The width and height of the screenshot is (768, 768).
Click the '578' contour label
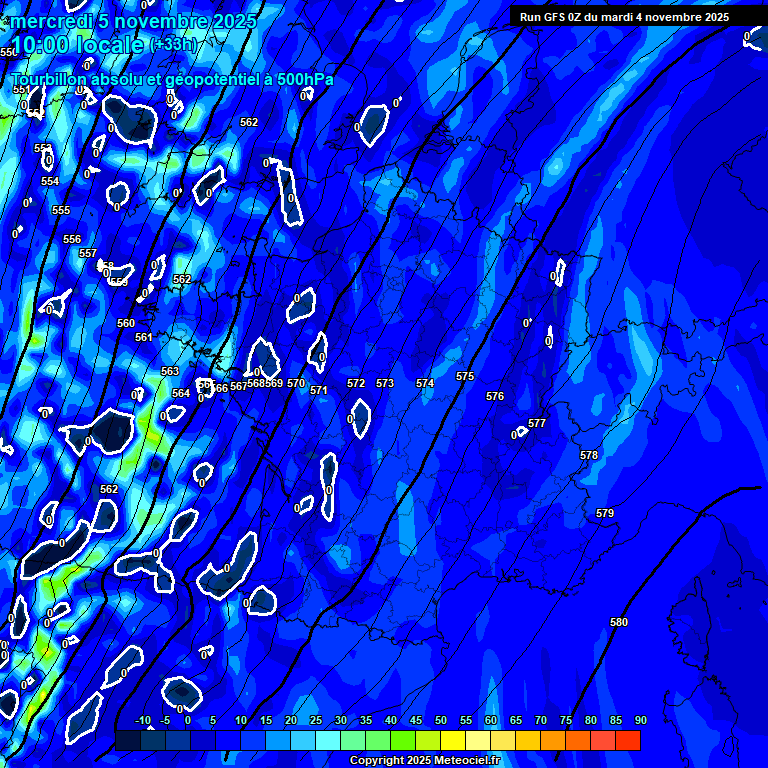point(589,456)
